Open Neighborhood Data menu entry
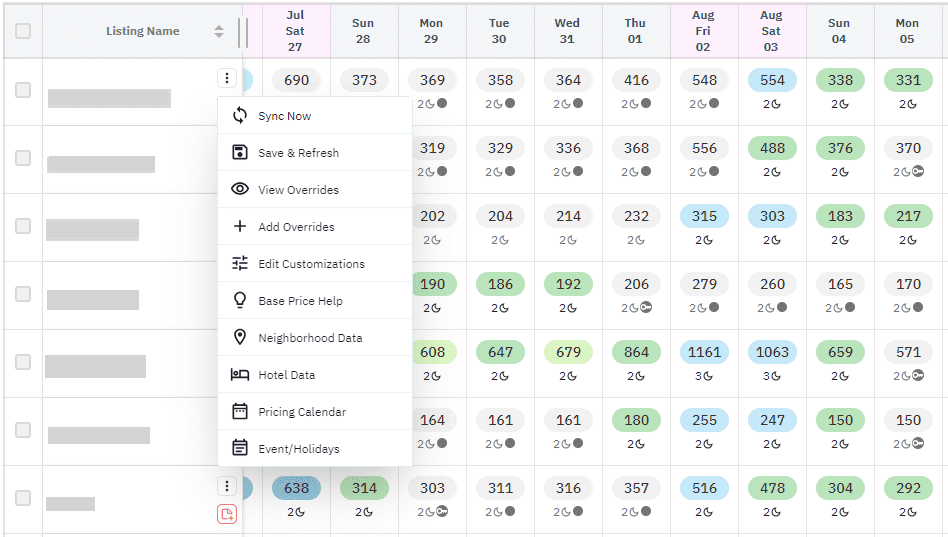Screen dimensions: 948x537 [315, 337]
